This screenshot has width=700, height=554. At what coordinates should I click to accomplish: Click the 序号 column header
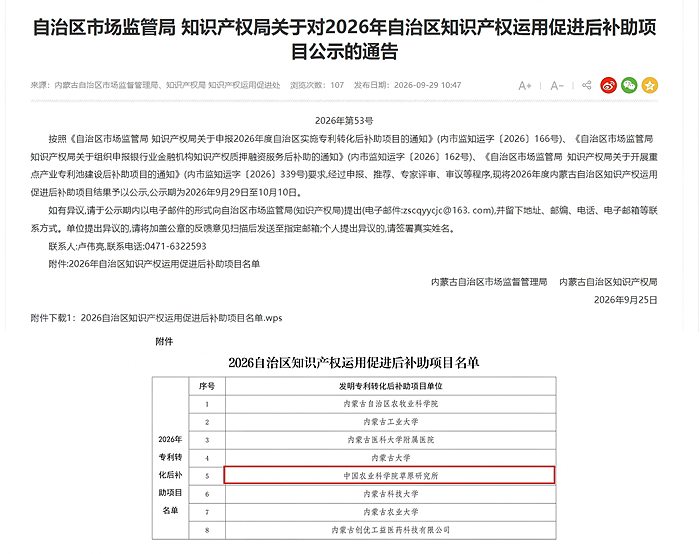(x=207, y=386)
